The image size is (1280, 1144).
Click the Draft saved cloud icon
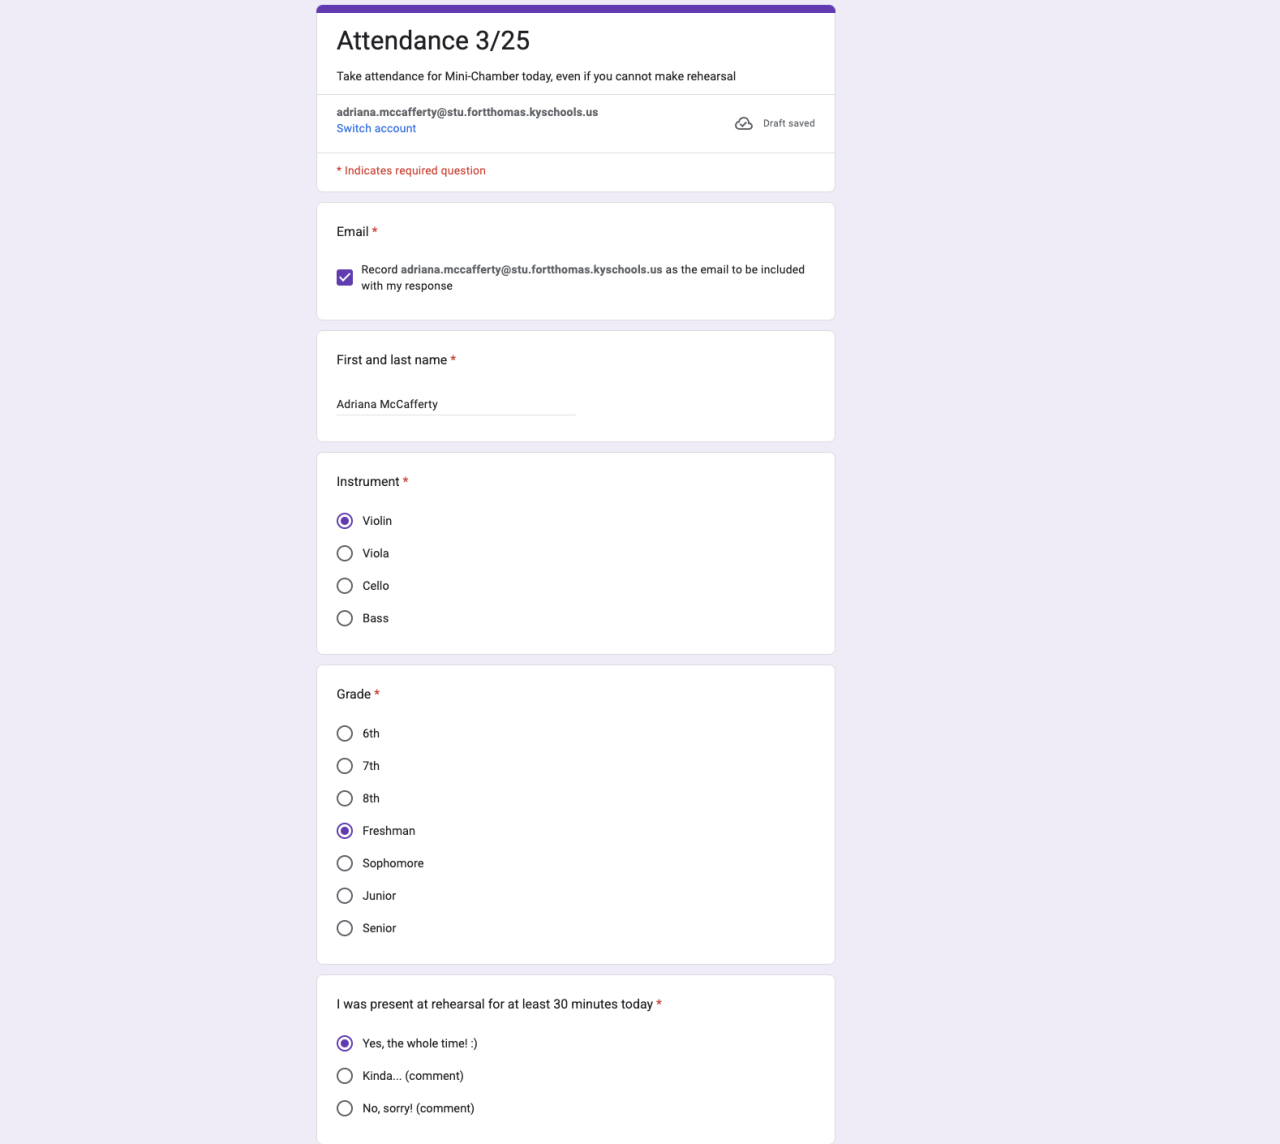click(x=743, y=124)
